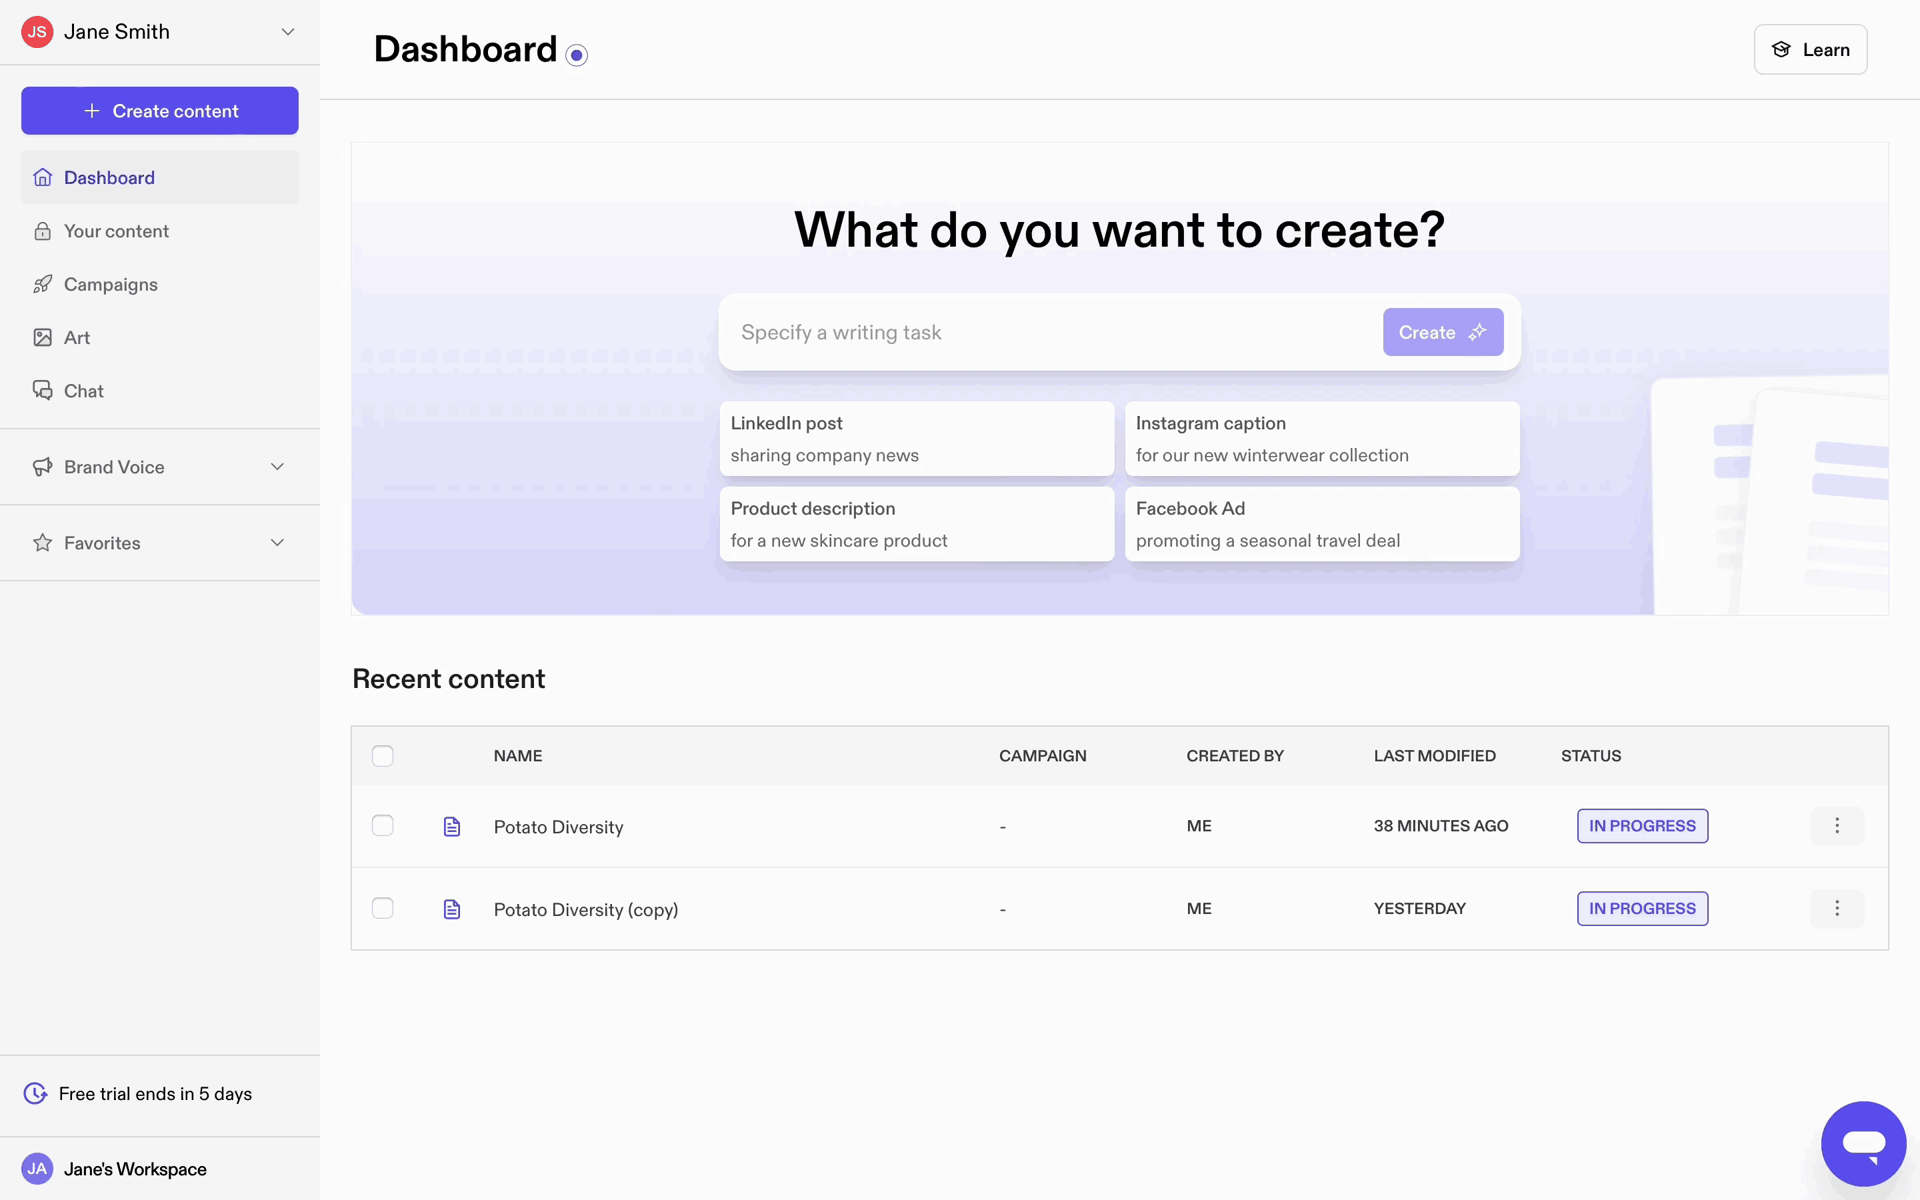Click the CAMPAIGN column header

tap(1043, 756)
